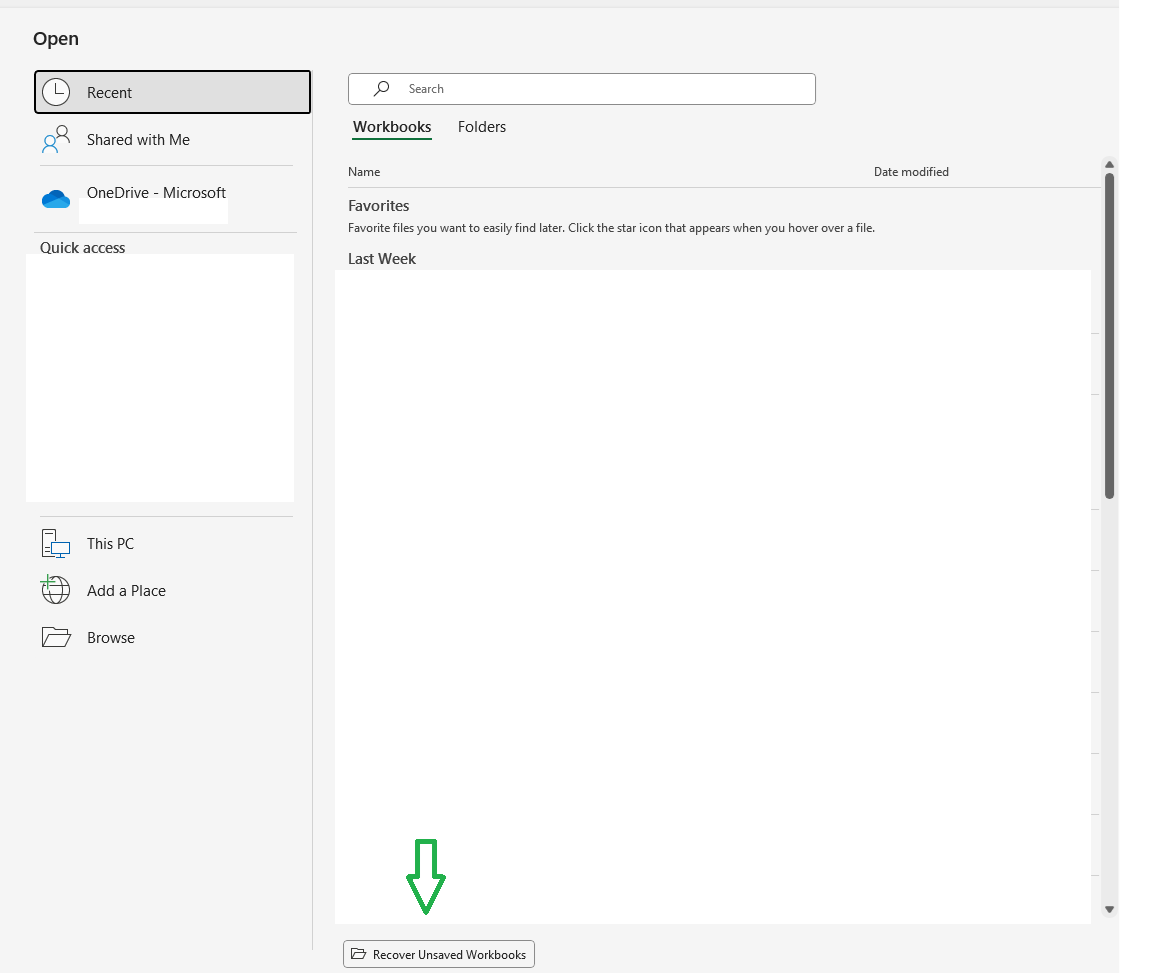Sort files by Date modified
The height and width of the screenshot is (973, 1152).
pyautogui.click(x=911, y=171)
